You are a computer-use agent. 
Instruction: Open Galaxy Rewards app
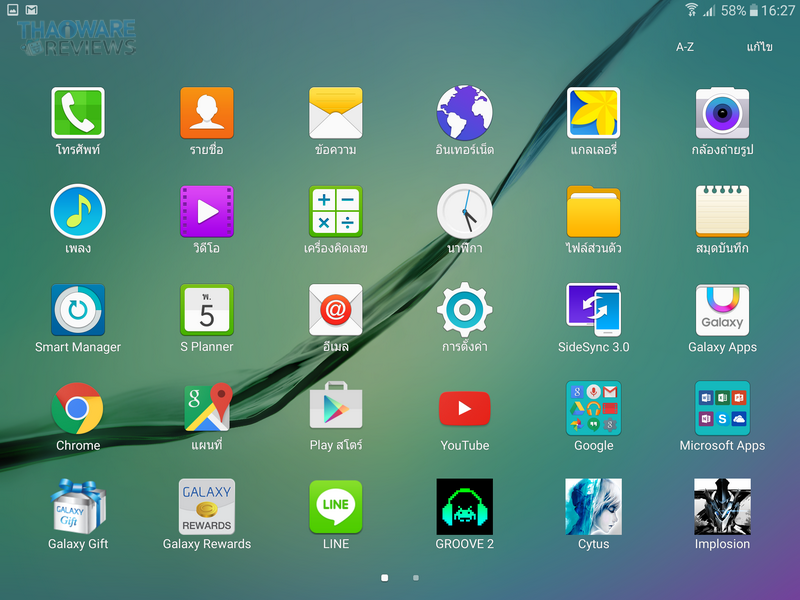point(207,506)
